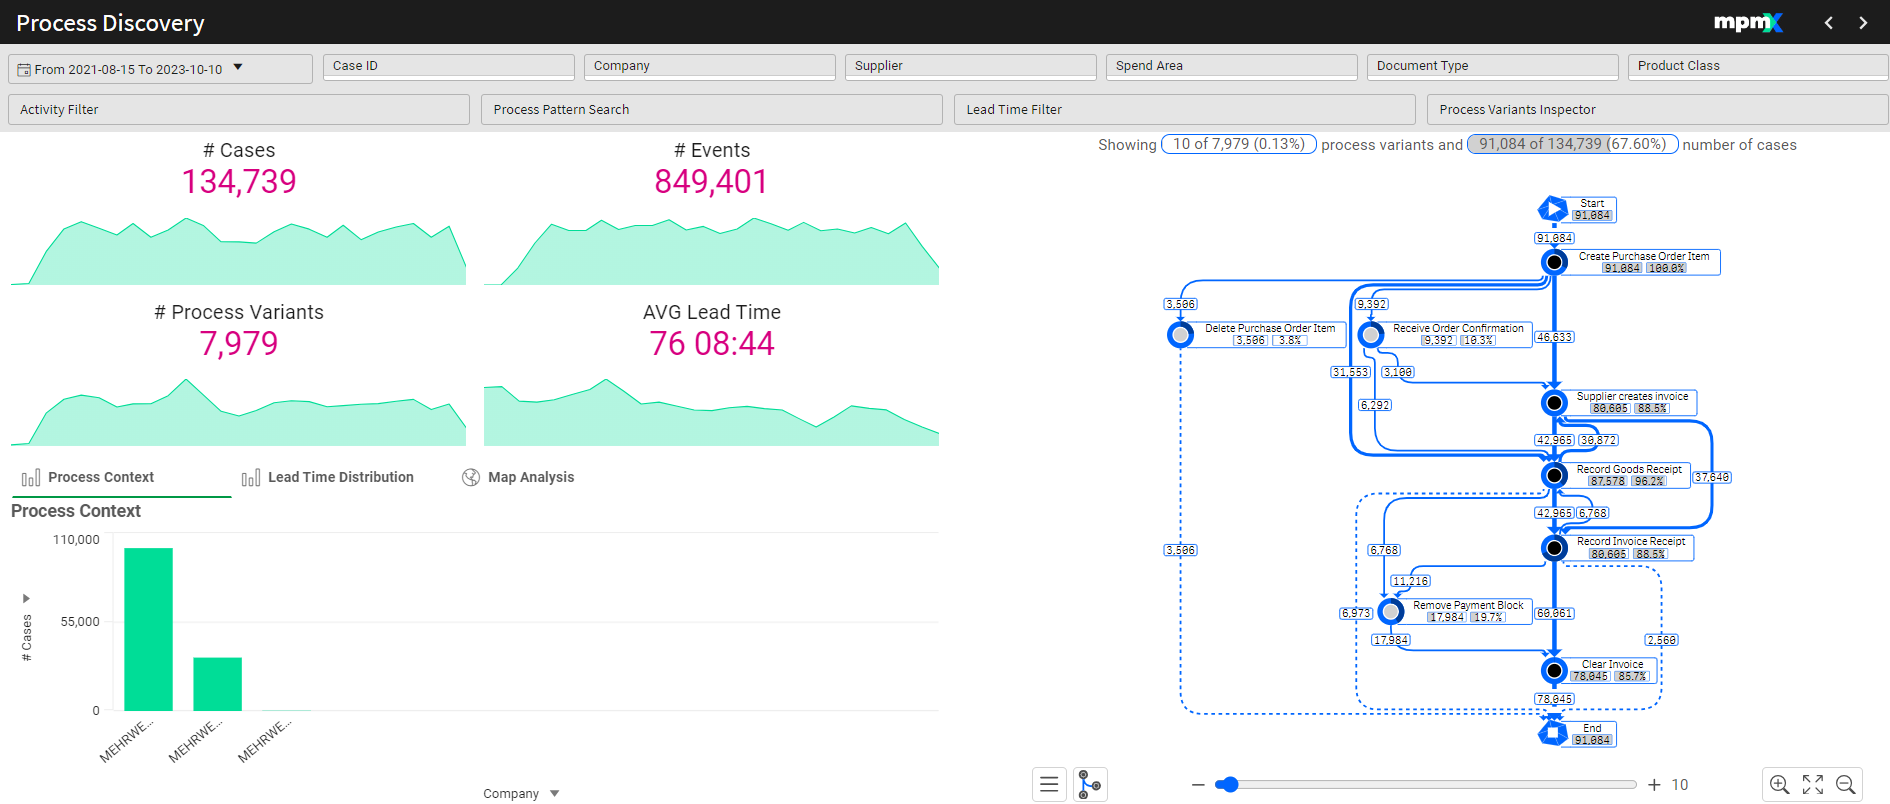Select Record Invoice Receipt node
The height and width of the screenshot is (804, 1890).
point(1554,548)
